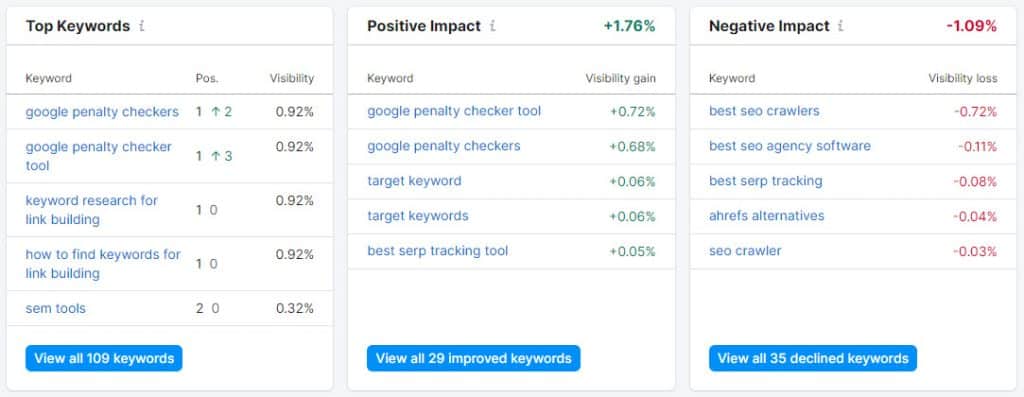This screenshot has width=1024, height=397.
Task: Select 'how to find keywords for link building'
Action: [x=103, y=264]
